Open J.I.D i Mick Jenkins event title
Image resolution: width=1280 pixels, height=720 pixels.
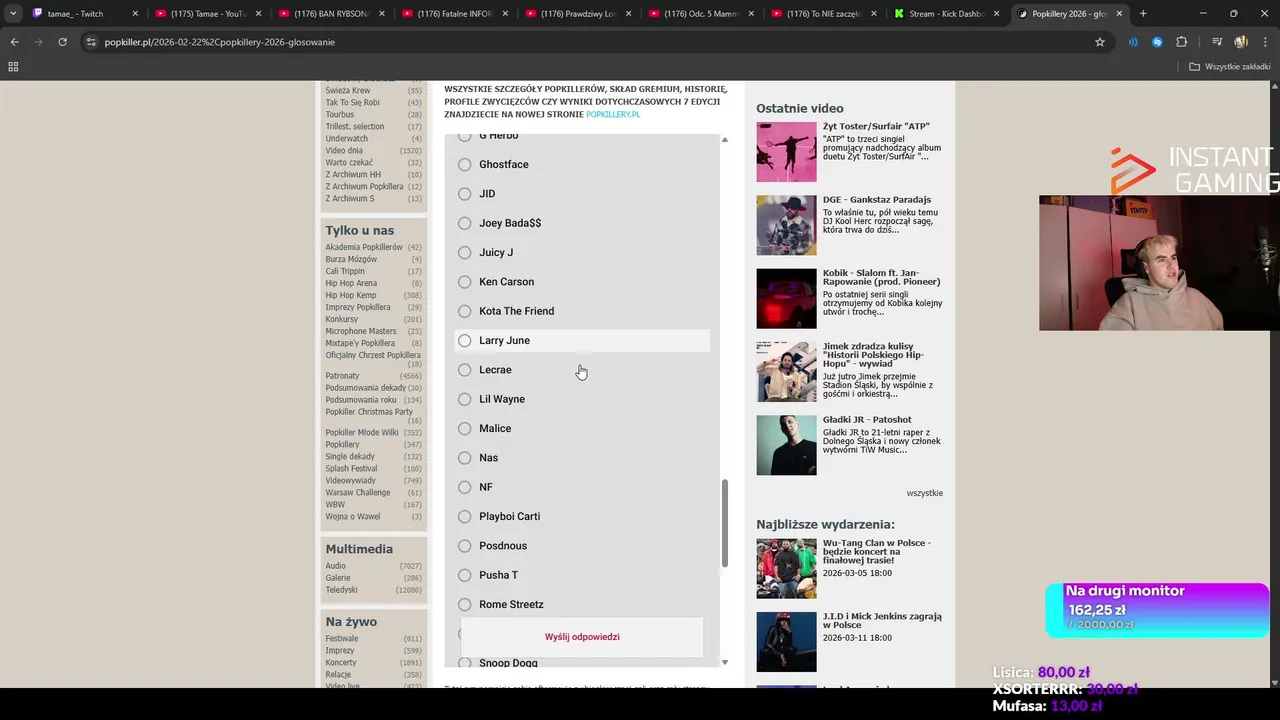[882, 621]
